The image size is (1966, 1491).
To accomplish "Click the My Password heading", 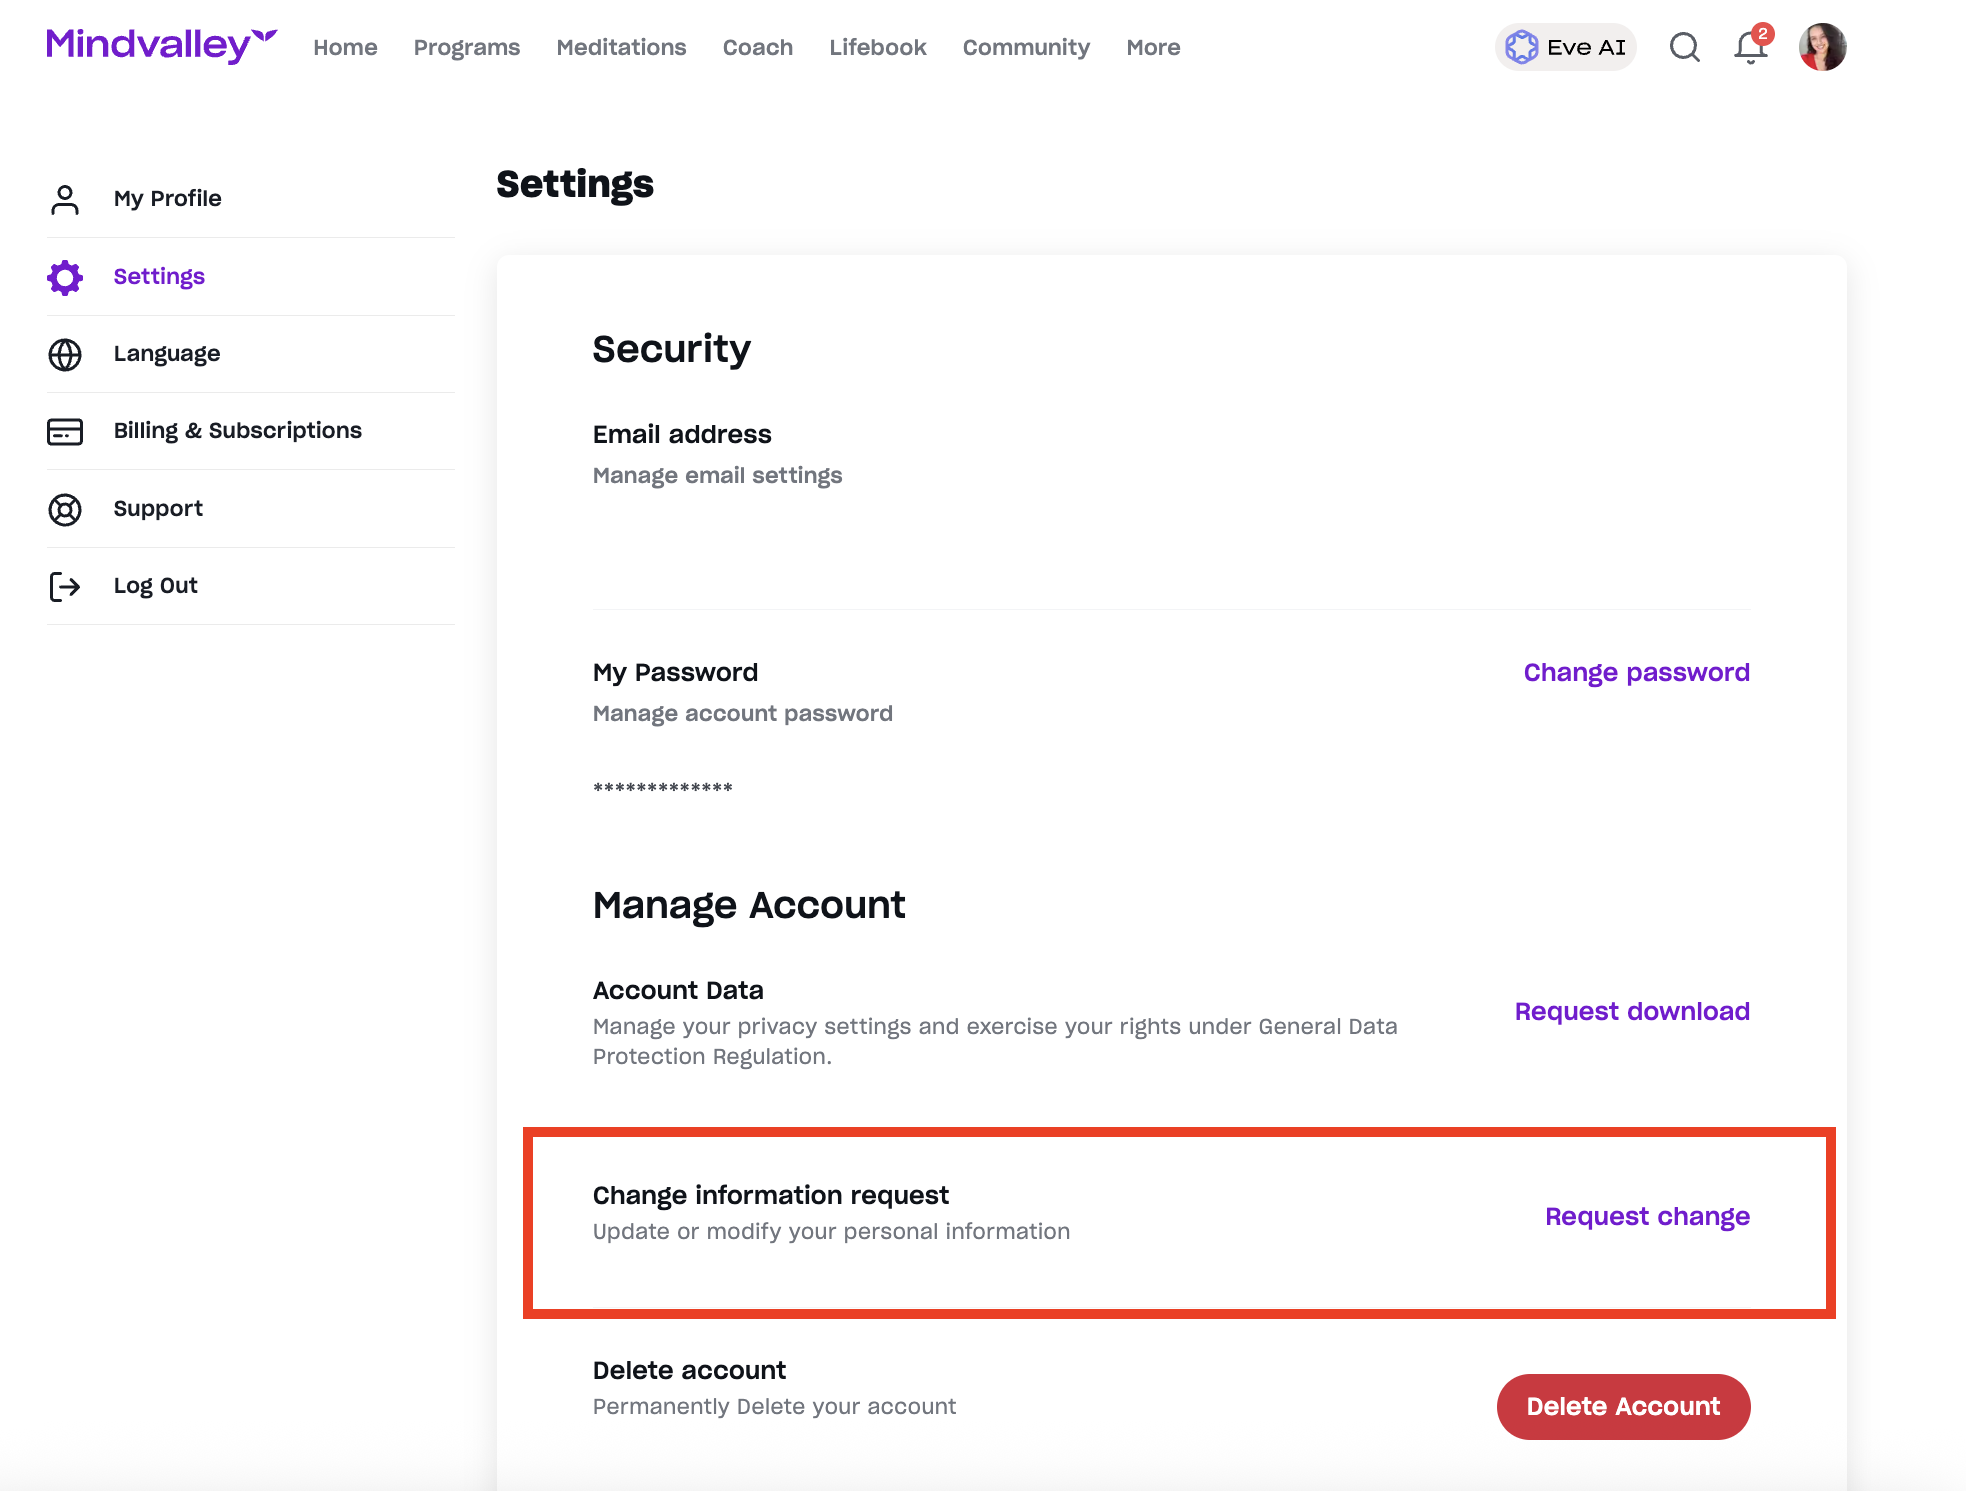I will [676, 672].
